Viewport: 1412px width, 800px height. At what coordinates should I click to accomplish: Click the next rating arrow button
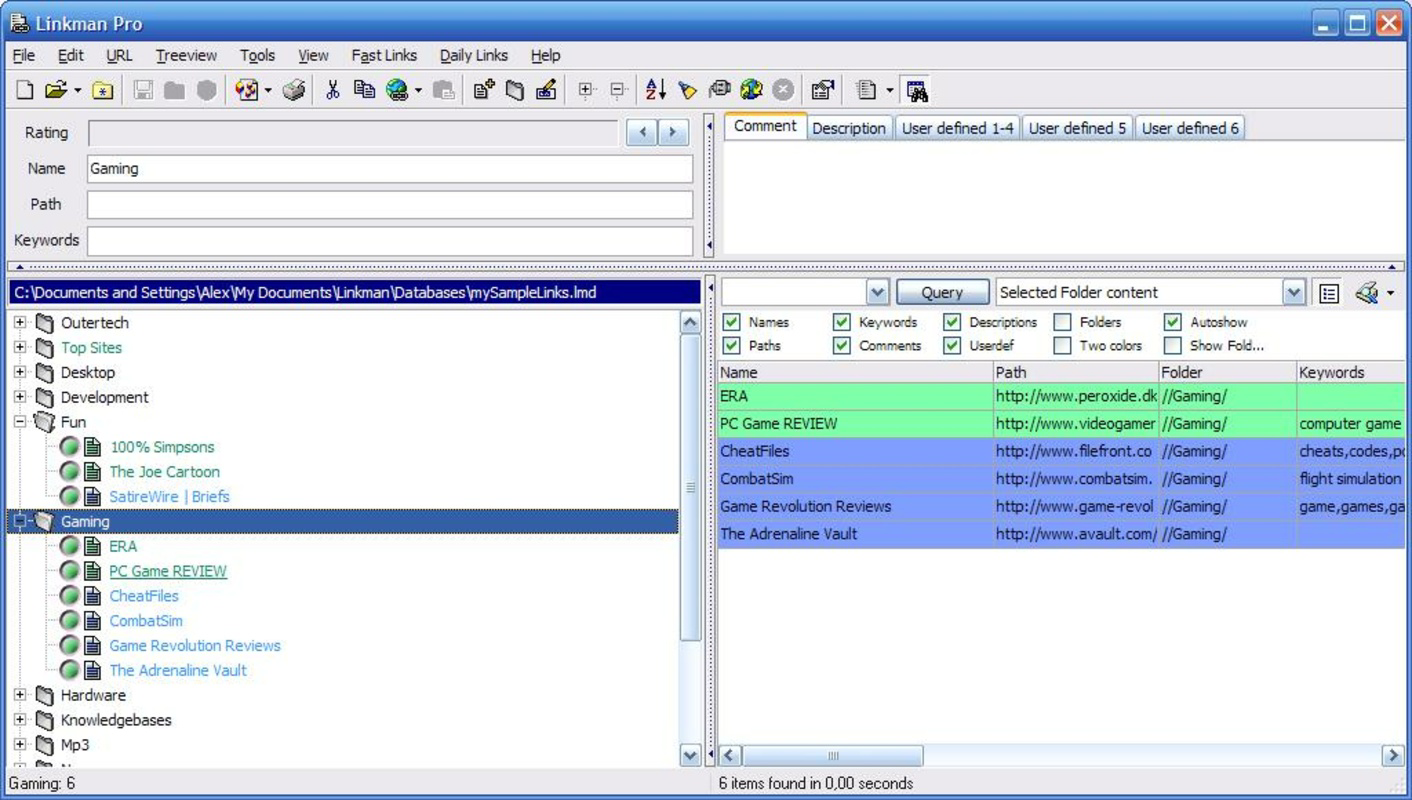[x=673, y=132]
